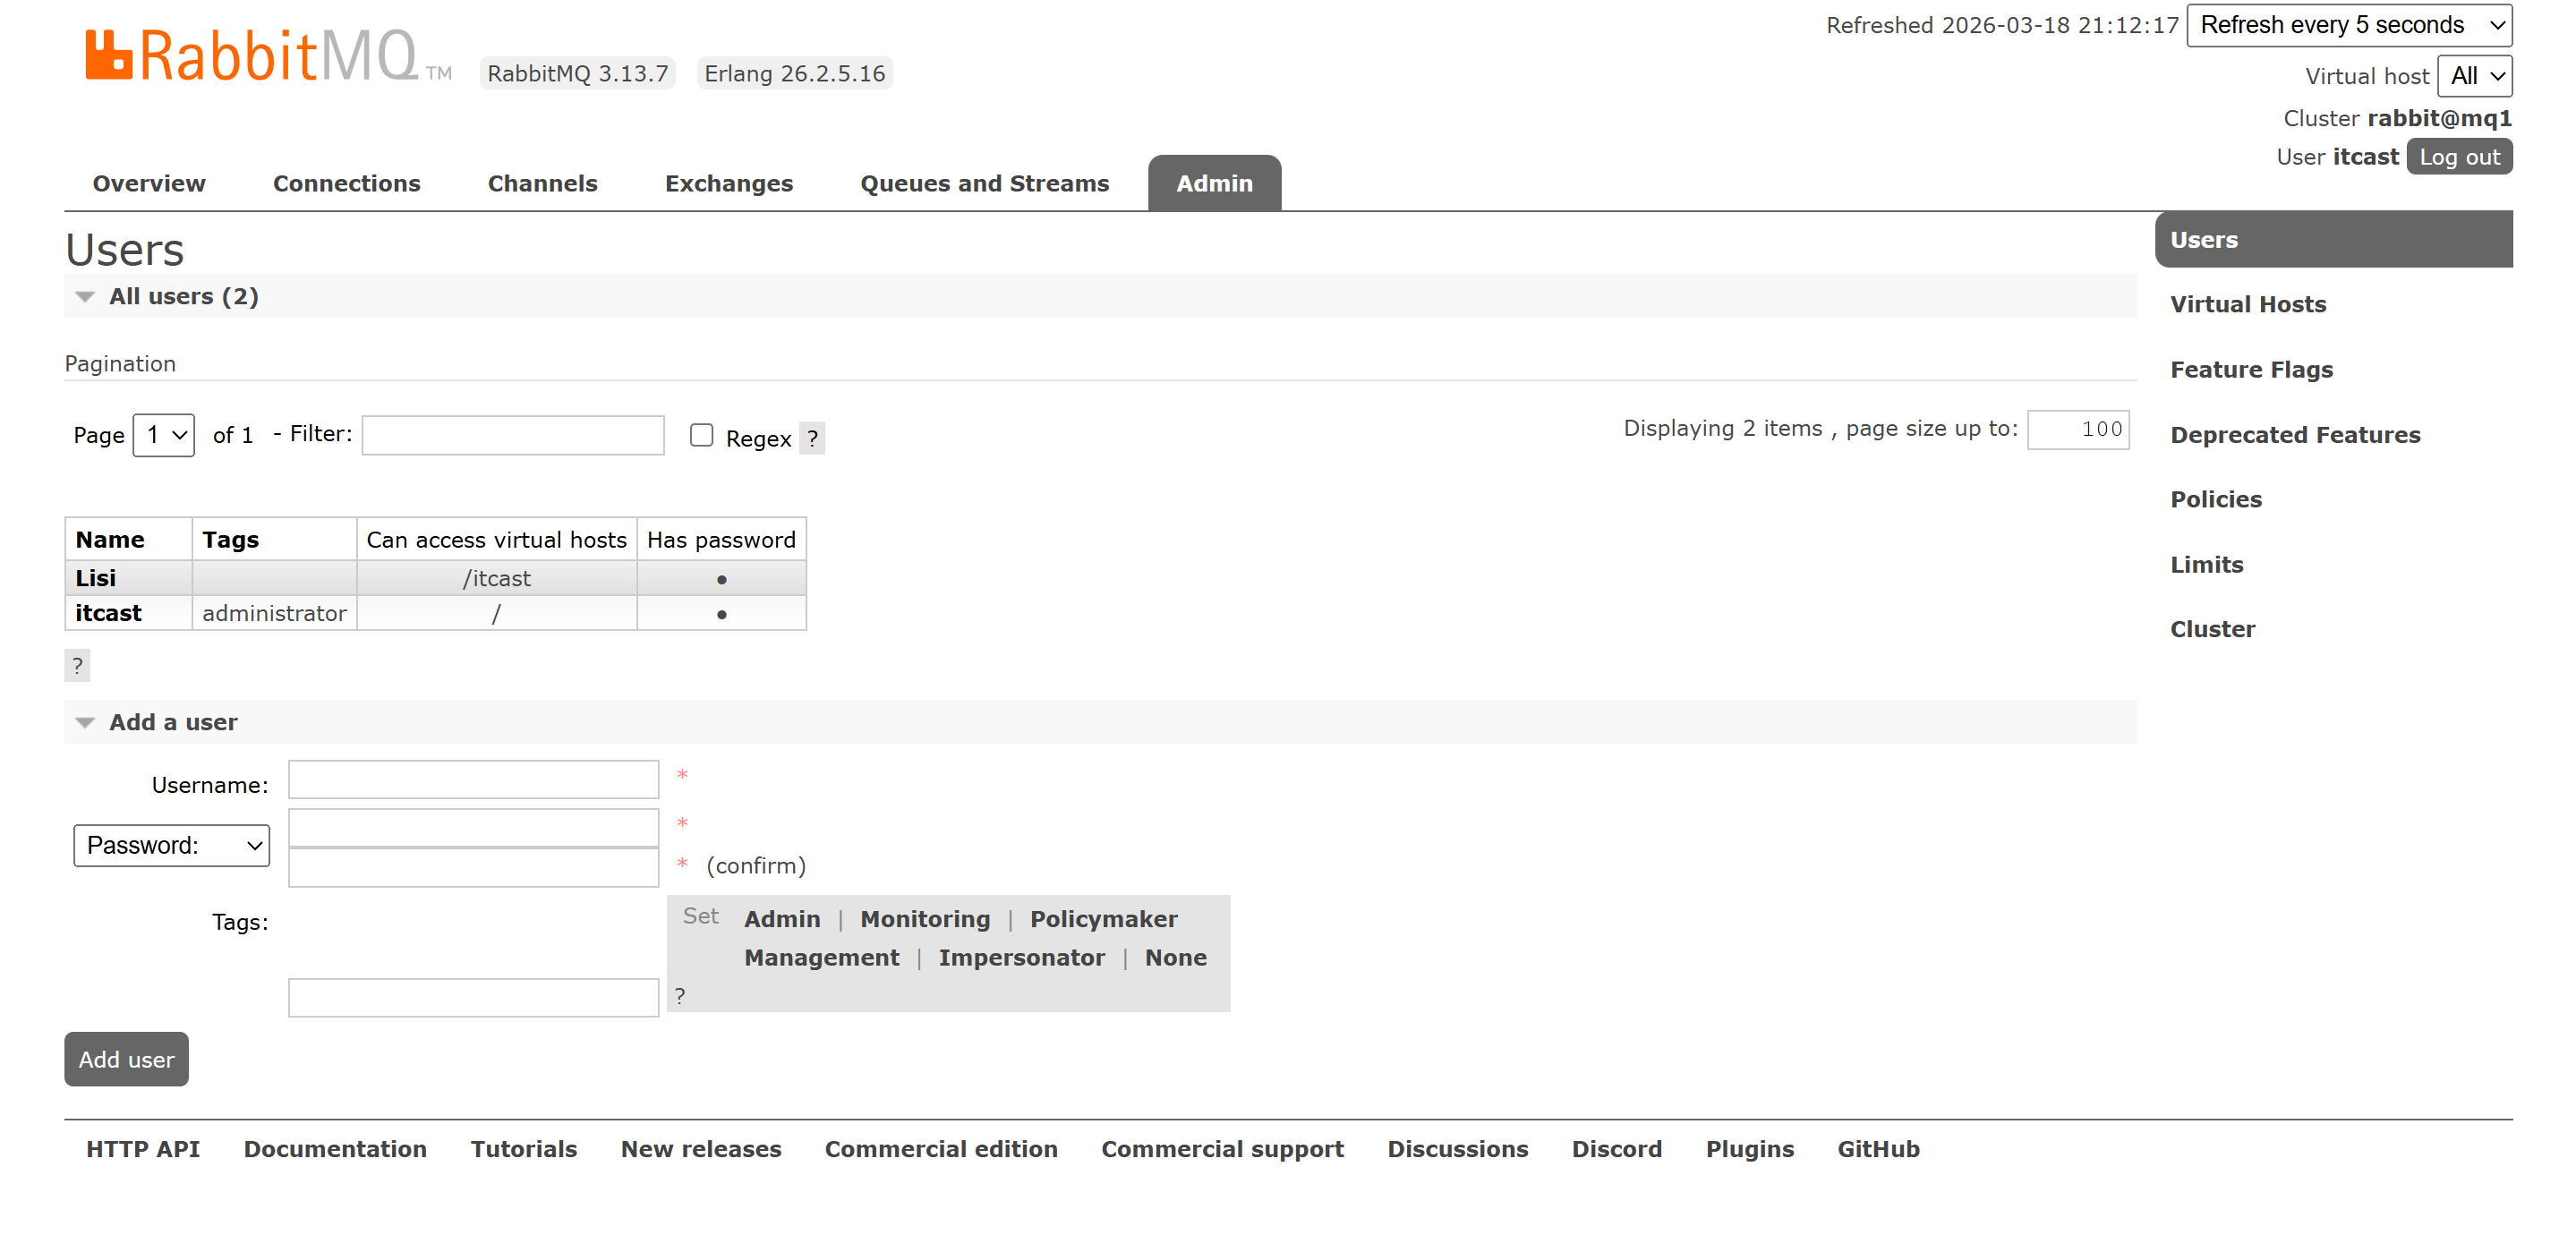2576x1235 pixels.
Task: Click the Add user button
Action: [126, 1059]
